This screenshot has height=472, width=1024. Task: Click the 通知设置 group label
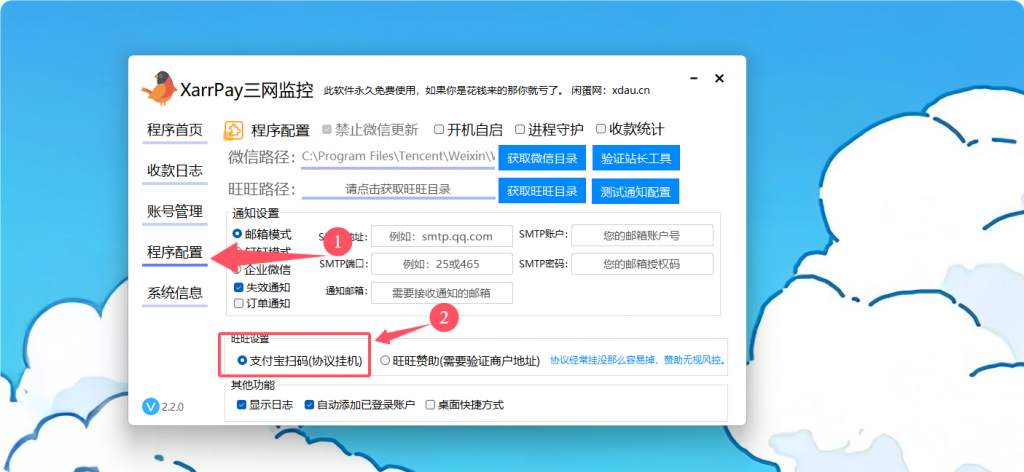255,213
